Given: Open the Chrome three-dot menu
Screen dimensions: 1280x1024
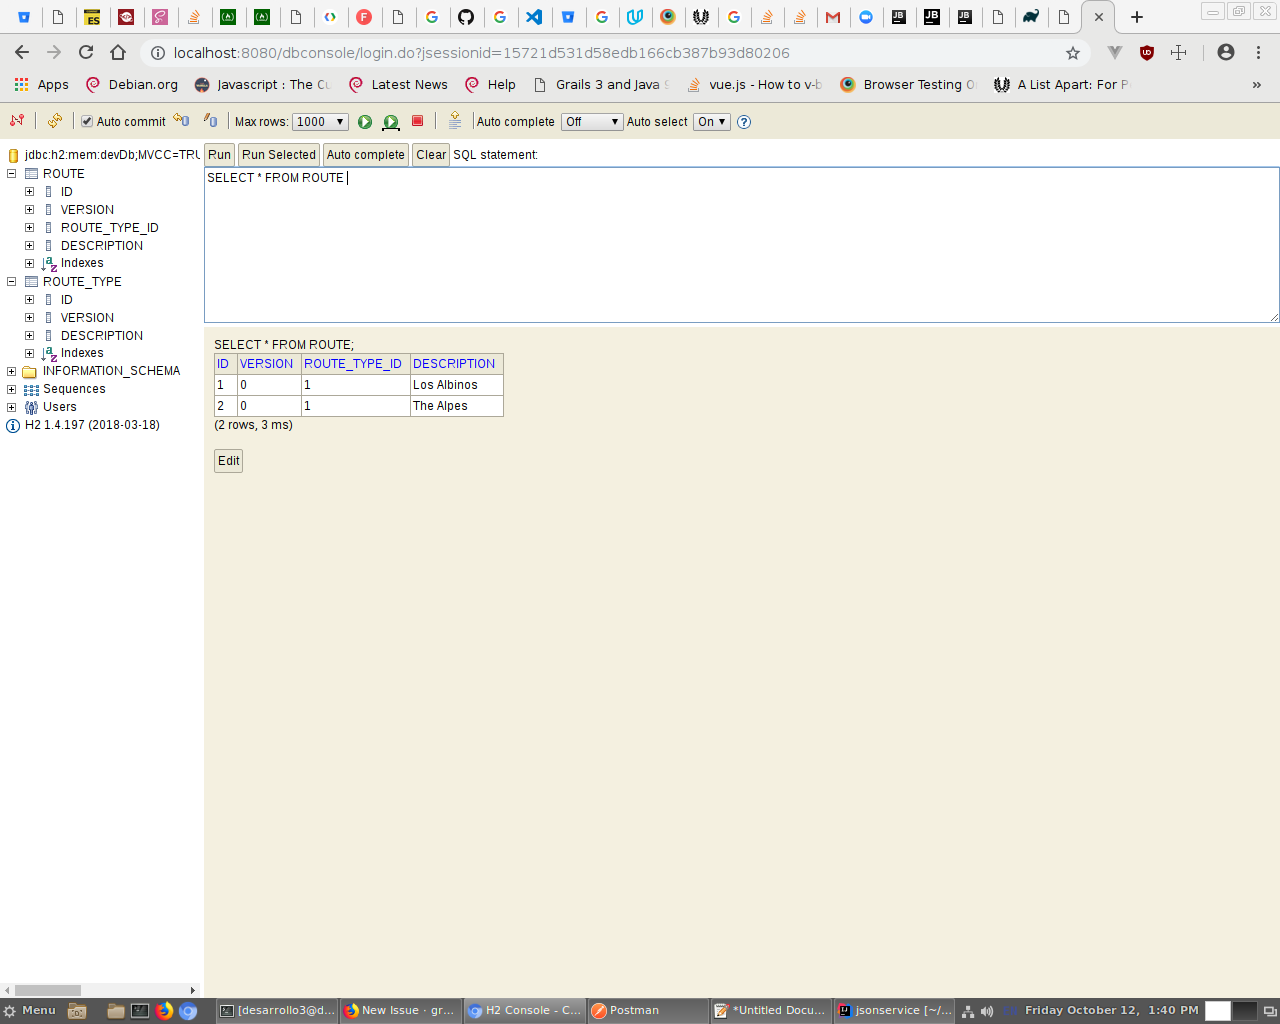Looking at the screenshot, I should pyautogui.click(x=1258, y=52).
